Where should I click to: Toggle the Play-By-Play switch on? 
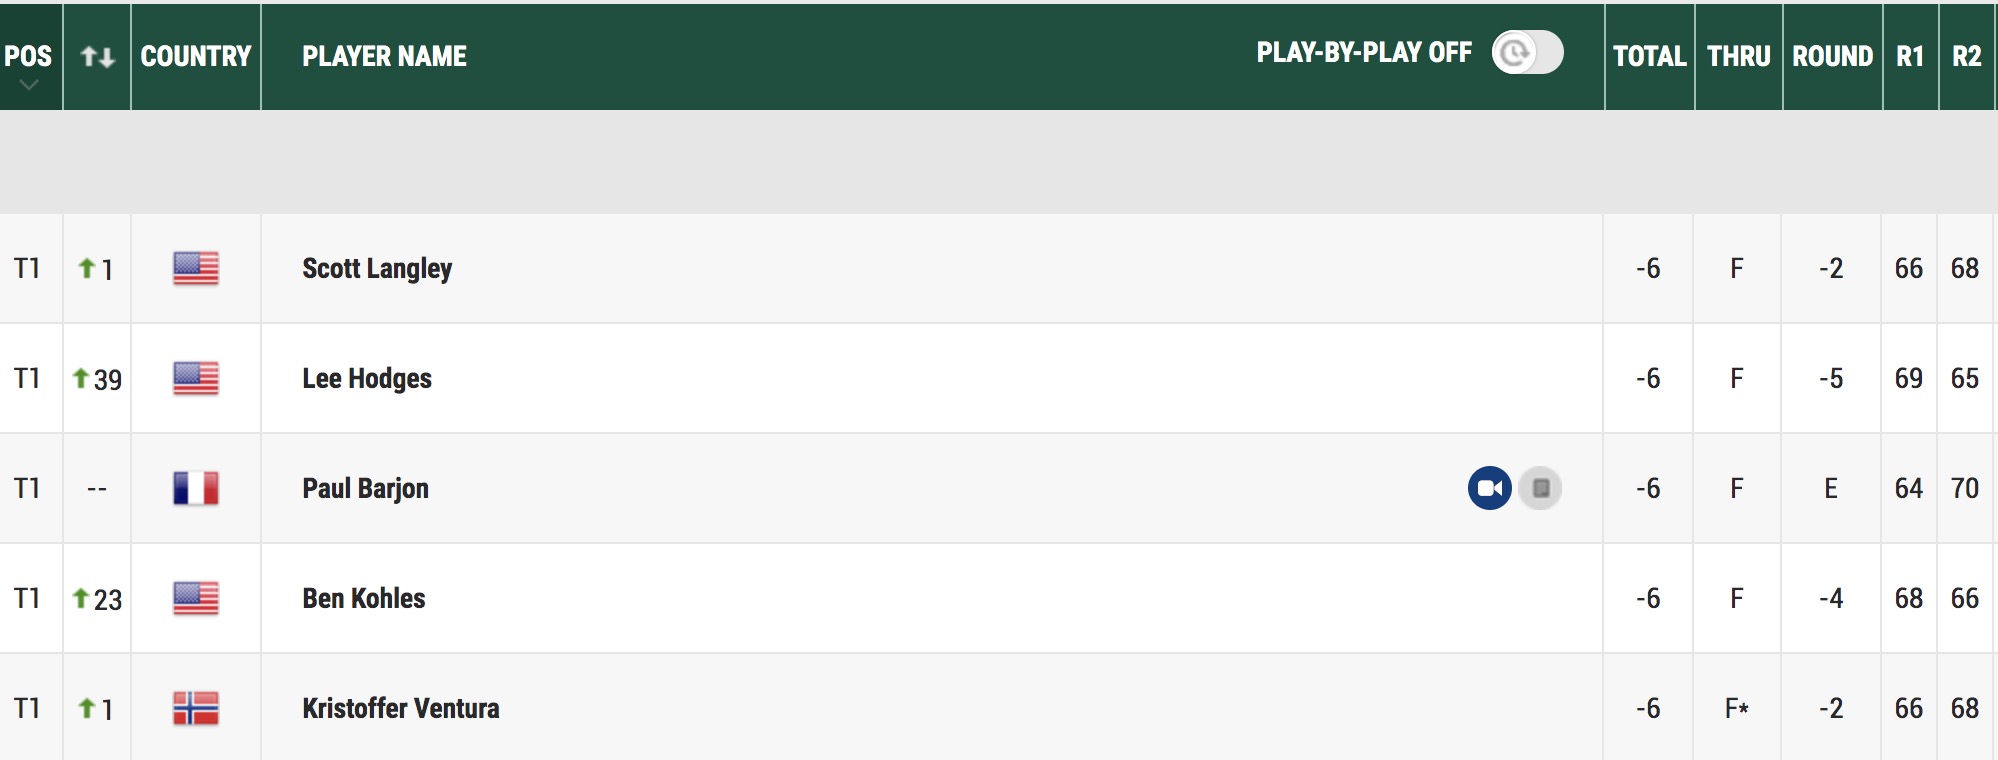1527,52
